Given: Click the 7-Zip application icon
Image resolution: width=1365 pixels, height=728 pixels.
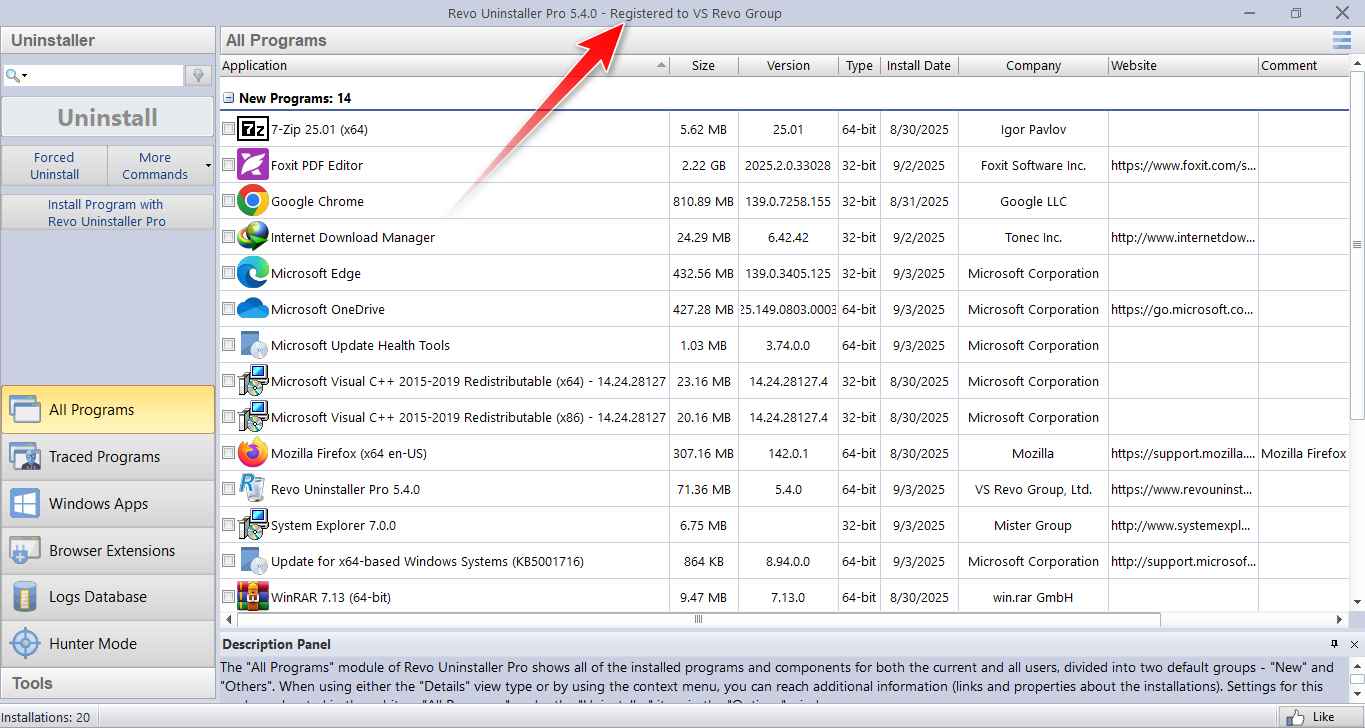Looking at the screenshot, I should (253, 129).
